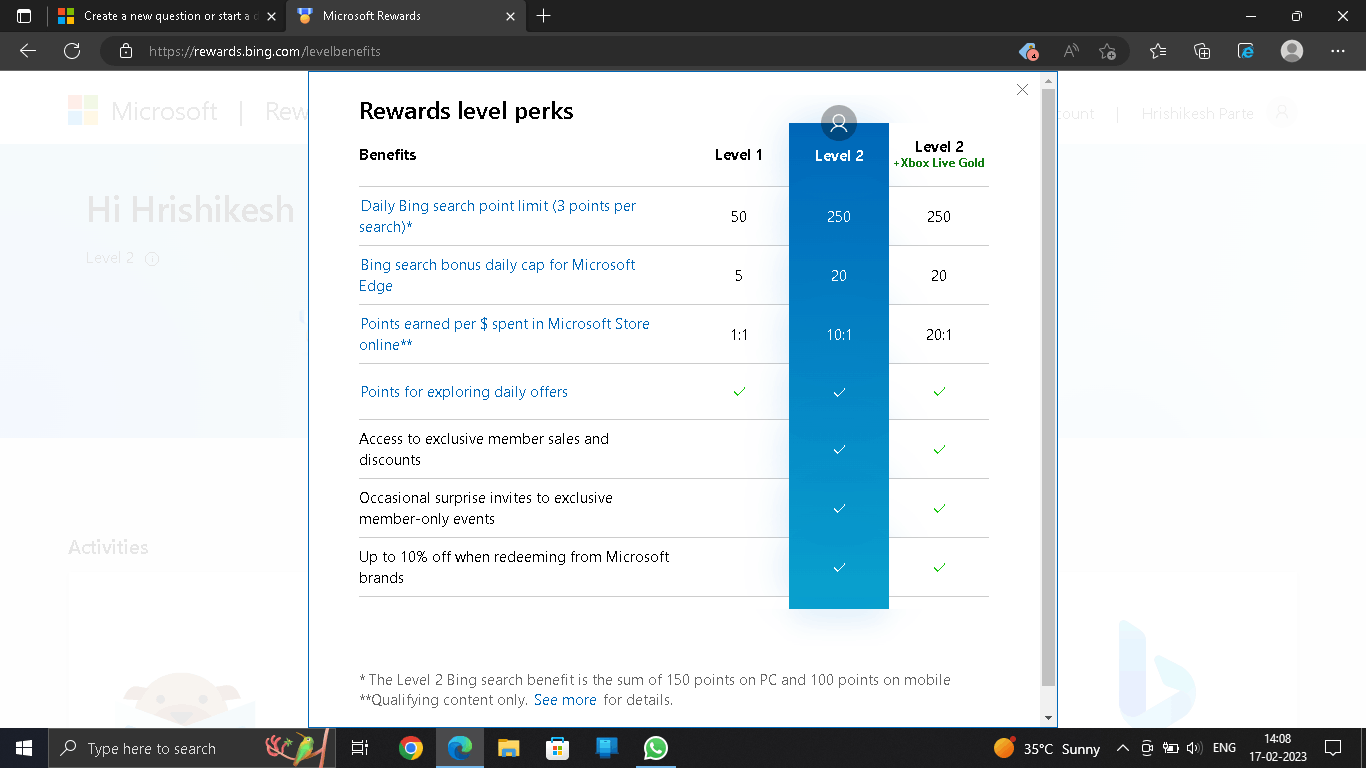The width and height of the screenshot is (1366, 768).
Task: Open the Windows Start menu
Action: pyautogui.click(x=24, y=748)
